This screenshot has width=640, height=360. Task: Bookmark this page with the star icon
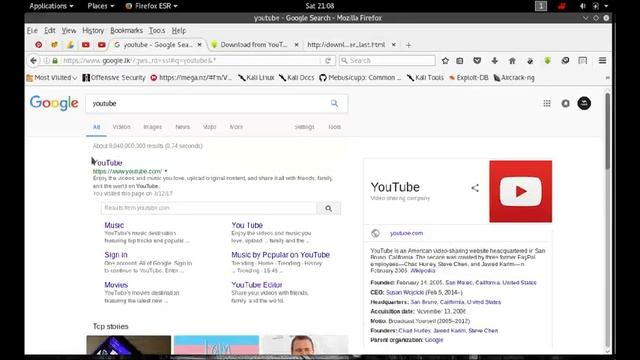point(445,60)
